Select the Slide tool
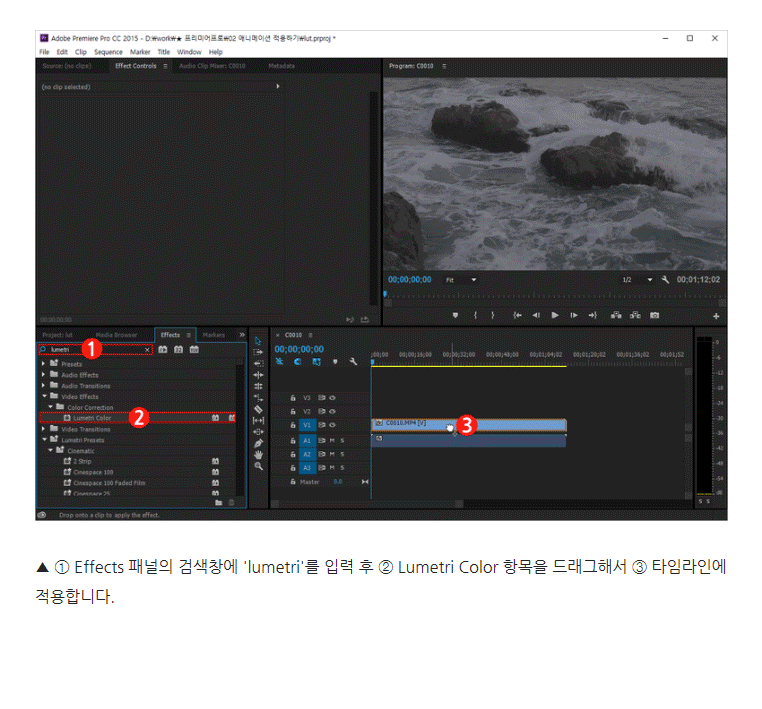 [x=258, y=432]
